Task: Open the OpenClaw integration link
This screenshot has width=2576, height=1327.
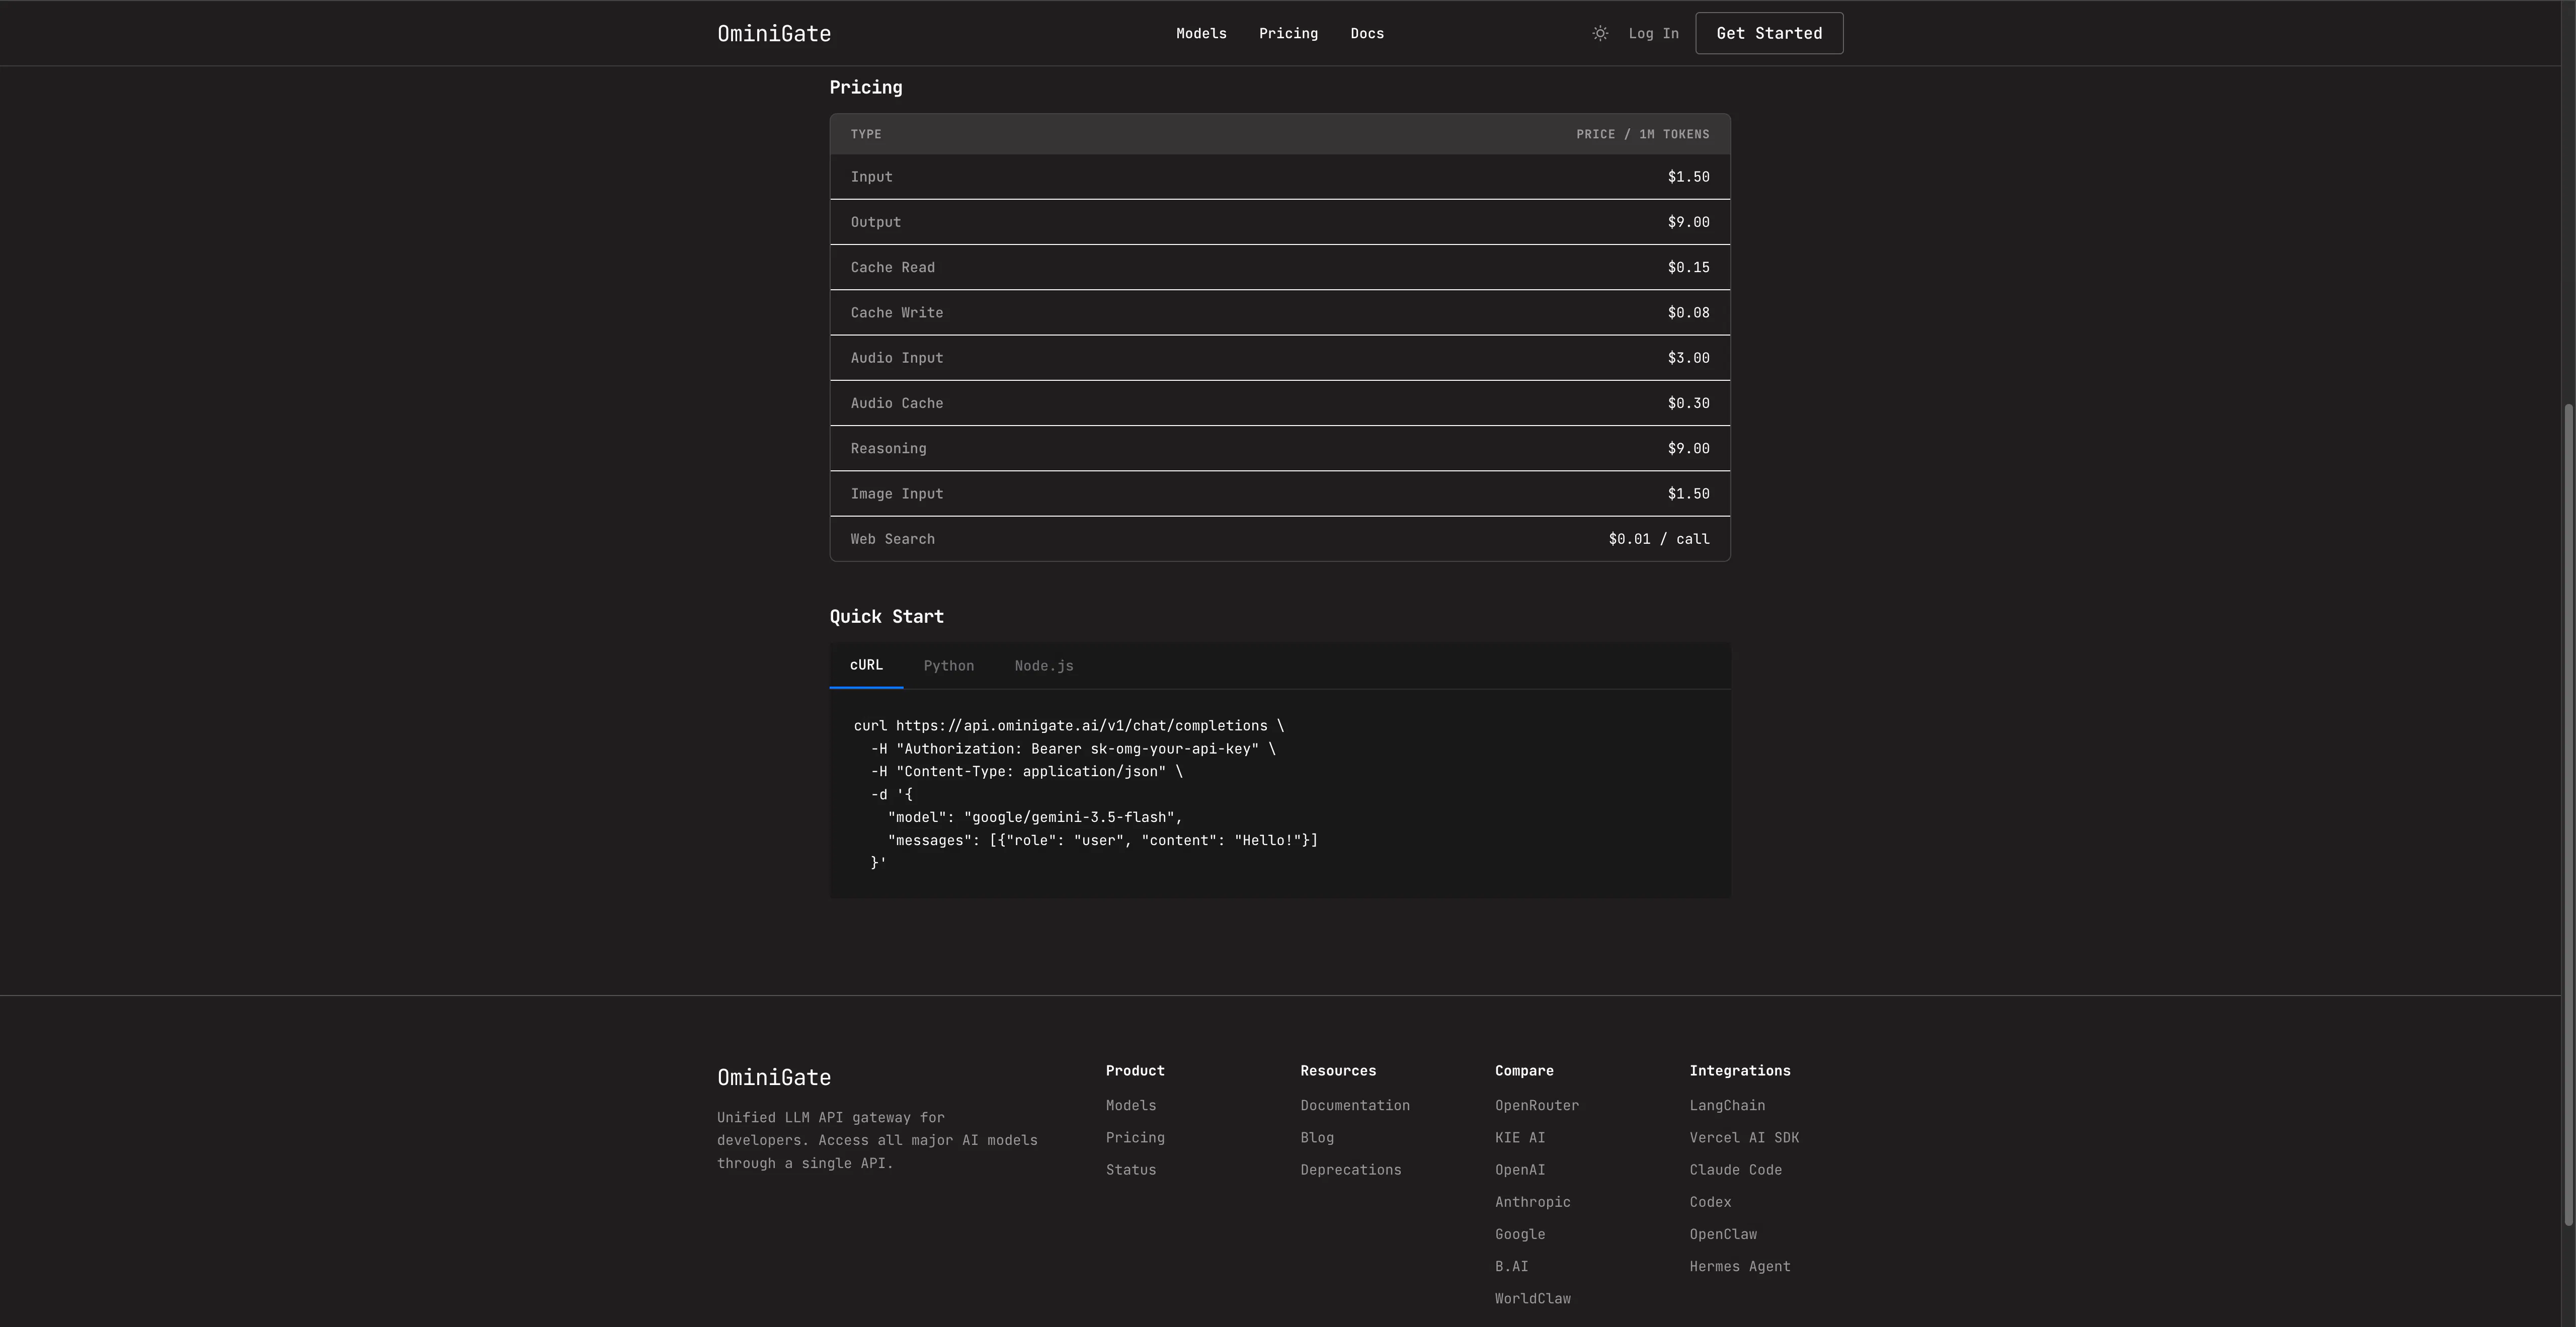Action: [x=1723, y=1234]
